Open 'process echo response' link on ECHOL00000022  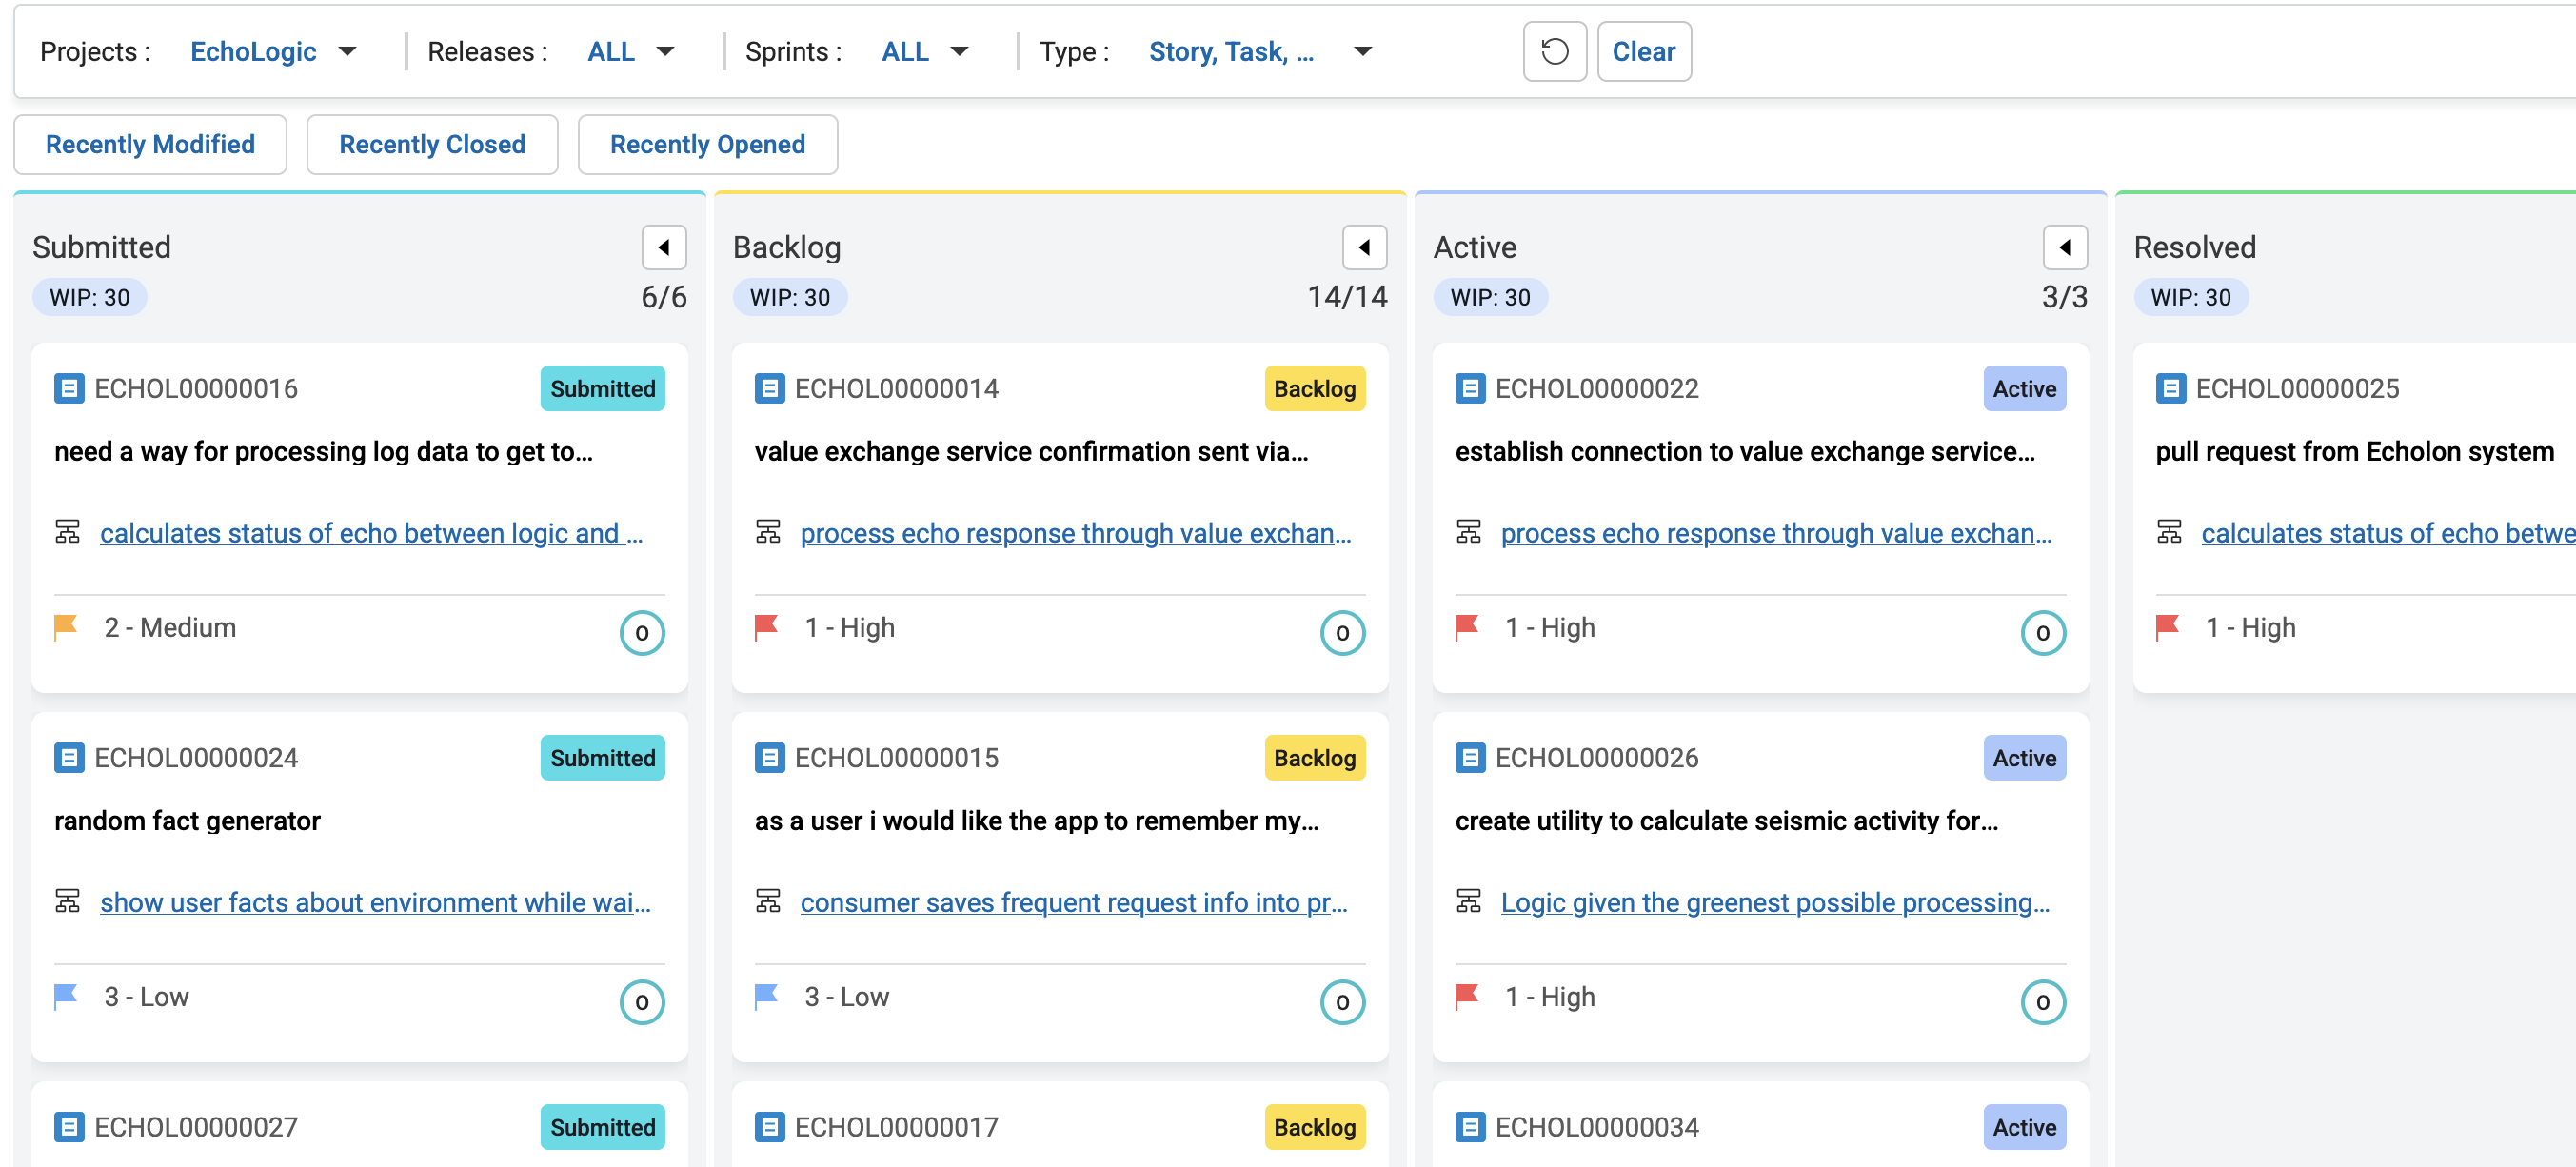pyautogui.click(x=1776, y=532)
